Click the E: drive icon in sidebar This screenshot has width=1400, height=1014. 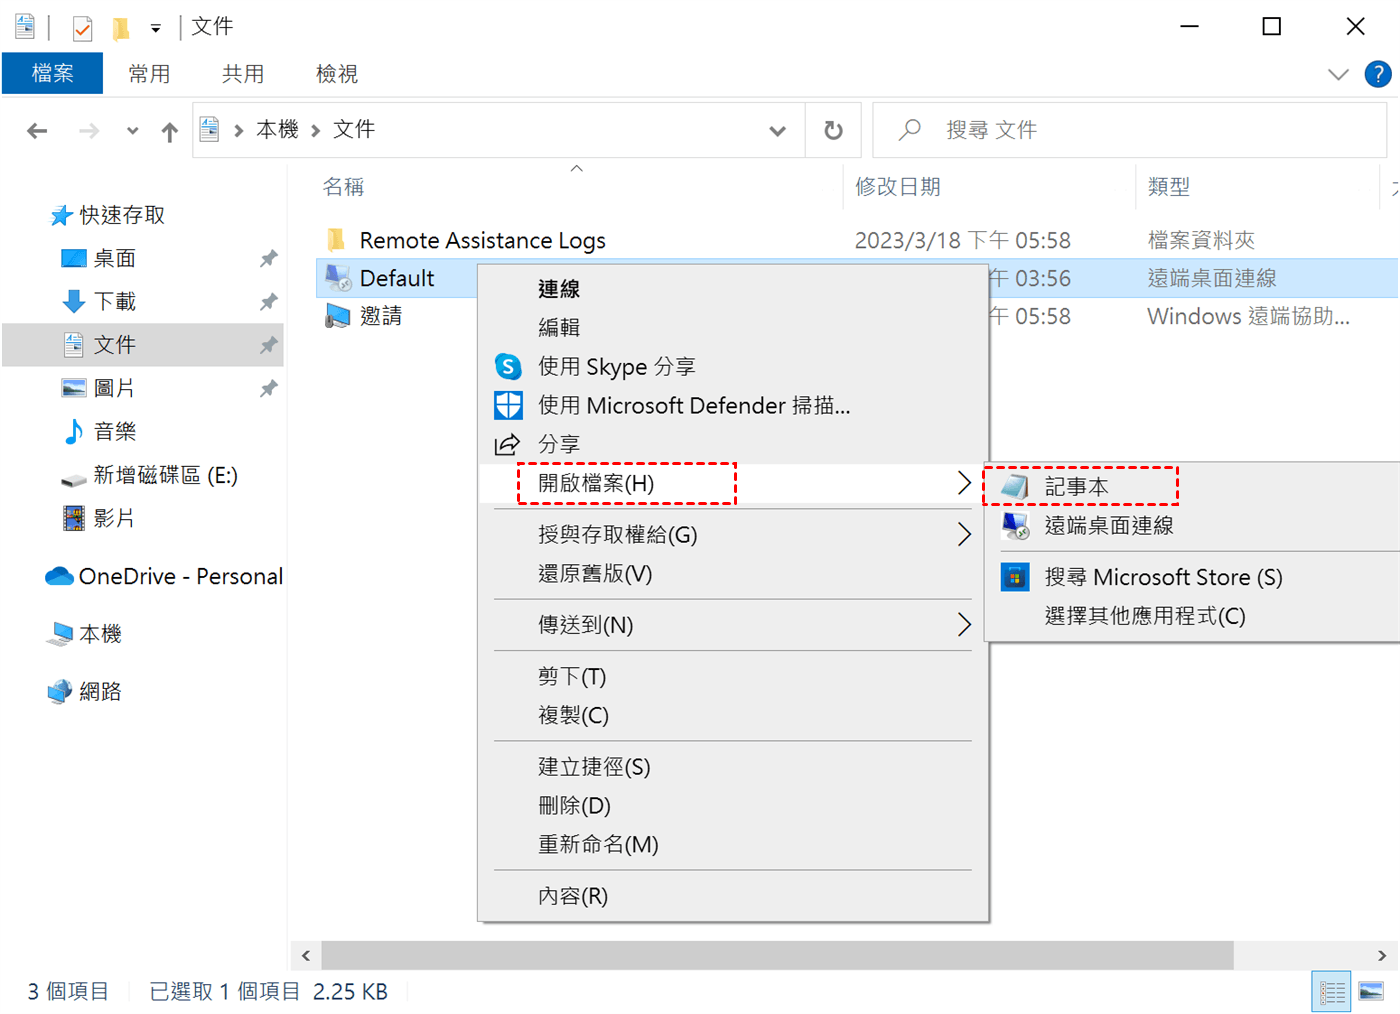(x=74, y=478)
